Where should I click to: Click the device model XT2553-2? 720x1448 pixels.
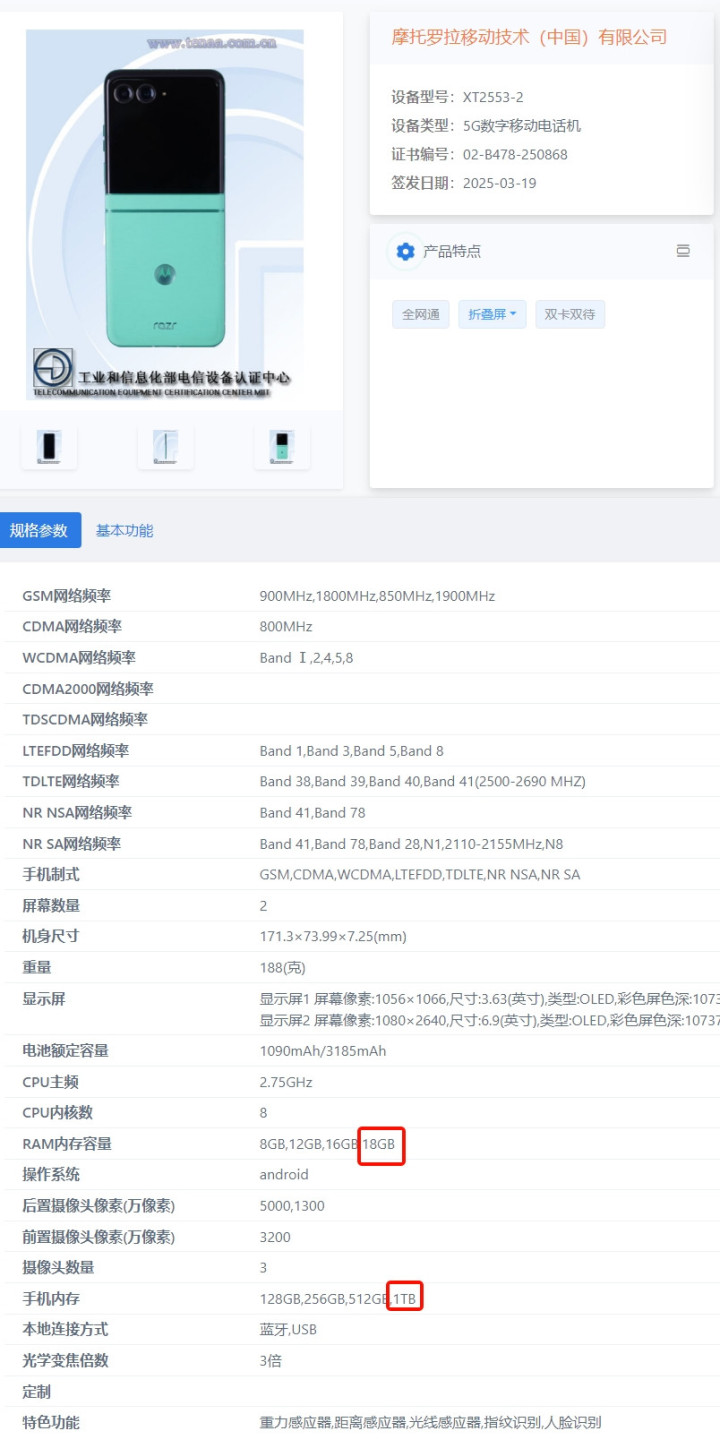click(x=493, y=97)
